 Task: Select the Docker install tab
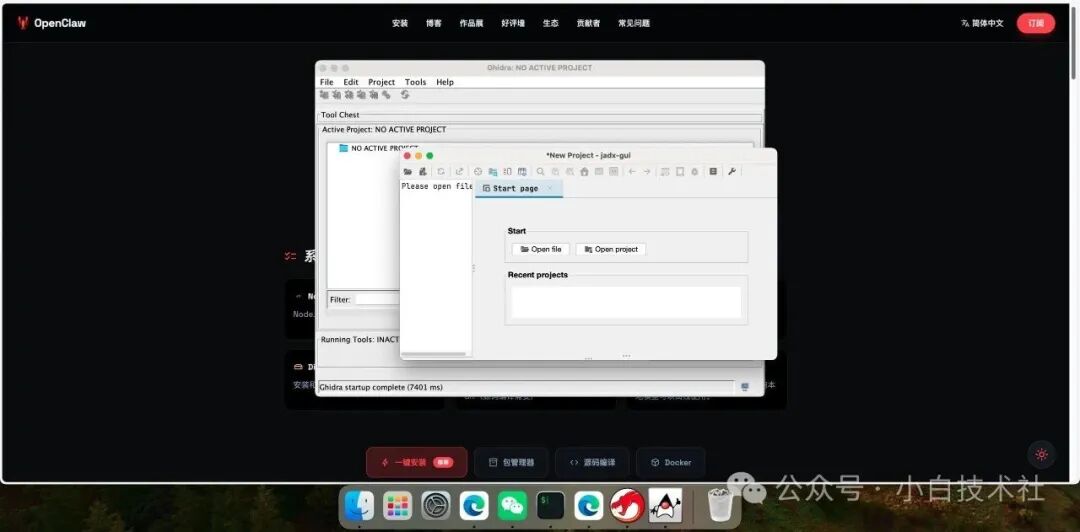point(671,462)
